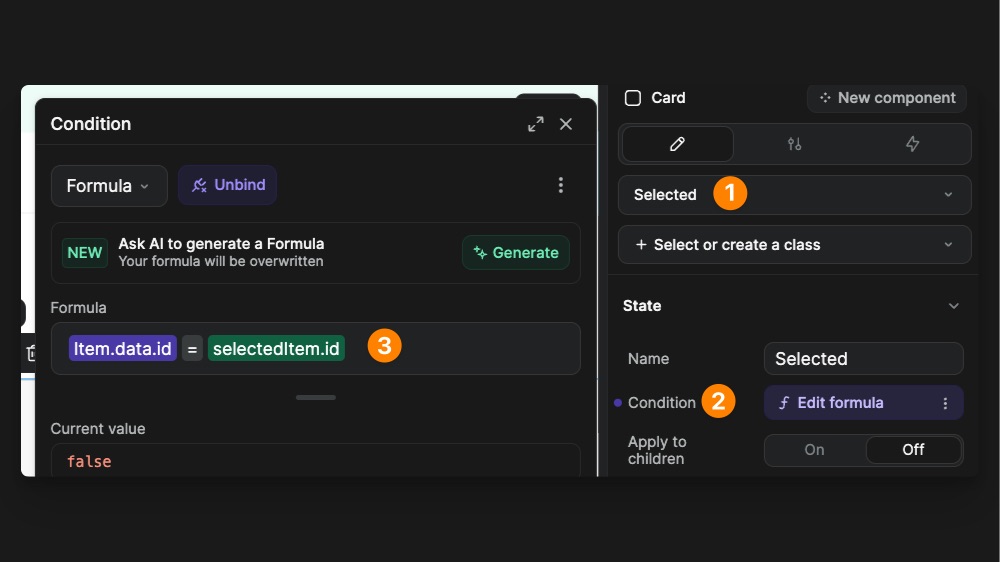Viewport: 1000px width, 562px height.
Task: Click the false current value
Action: [x=89, y=461]
